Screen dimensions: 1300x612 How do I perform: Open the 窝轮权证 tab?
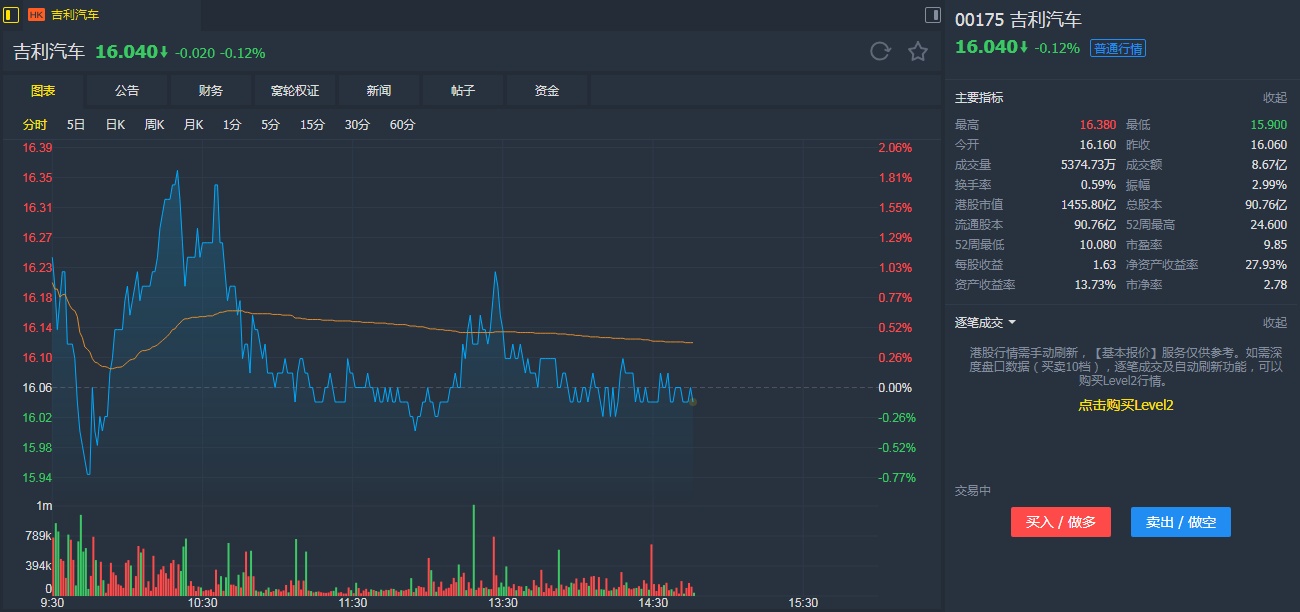295,91
